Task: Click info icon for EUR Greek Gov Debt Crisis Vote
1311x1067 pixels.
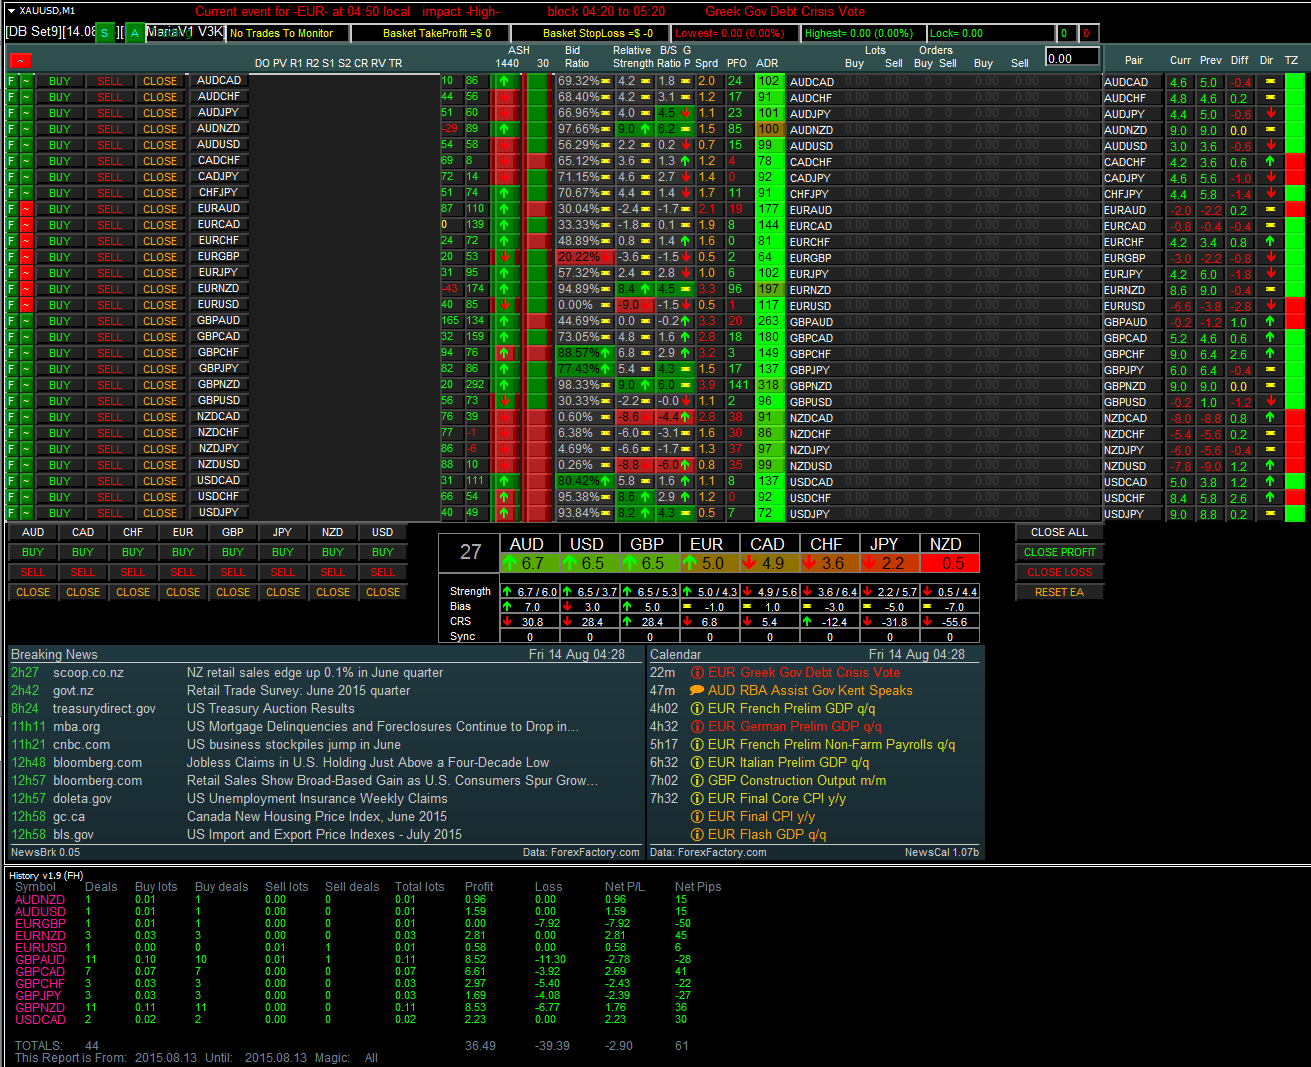Action: (x=697, y=673)
